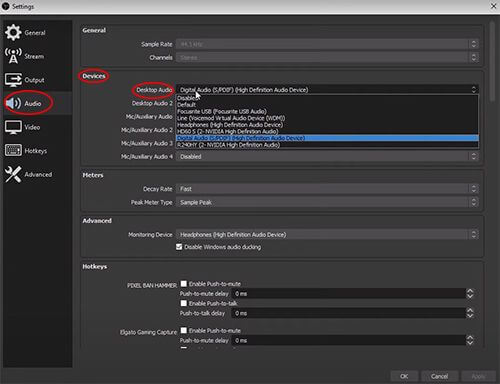
Task: Click PIXEL BAN HAMMER push-to-talk delay field
Action: click(349, 313)
